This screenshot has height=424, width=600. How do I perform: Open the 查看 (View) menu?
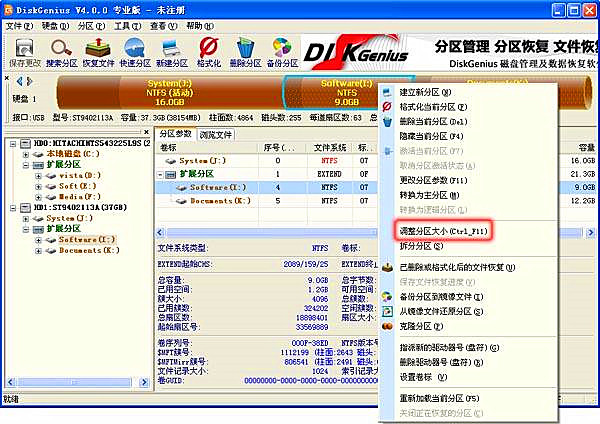[x=163, y=26]
